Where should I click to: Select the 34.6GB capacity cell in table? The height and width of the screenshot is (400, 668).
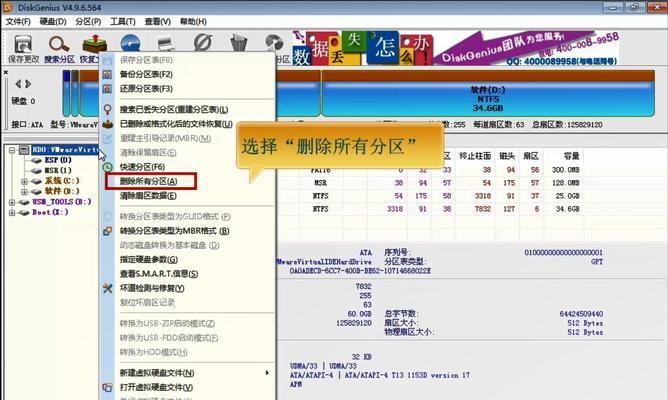[567, 209]
